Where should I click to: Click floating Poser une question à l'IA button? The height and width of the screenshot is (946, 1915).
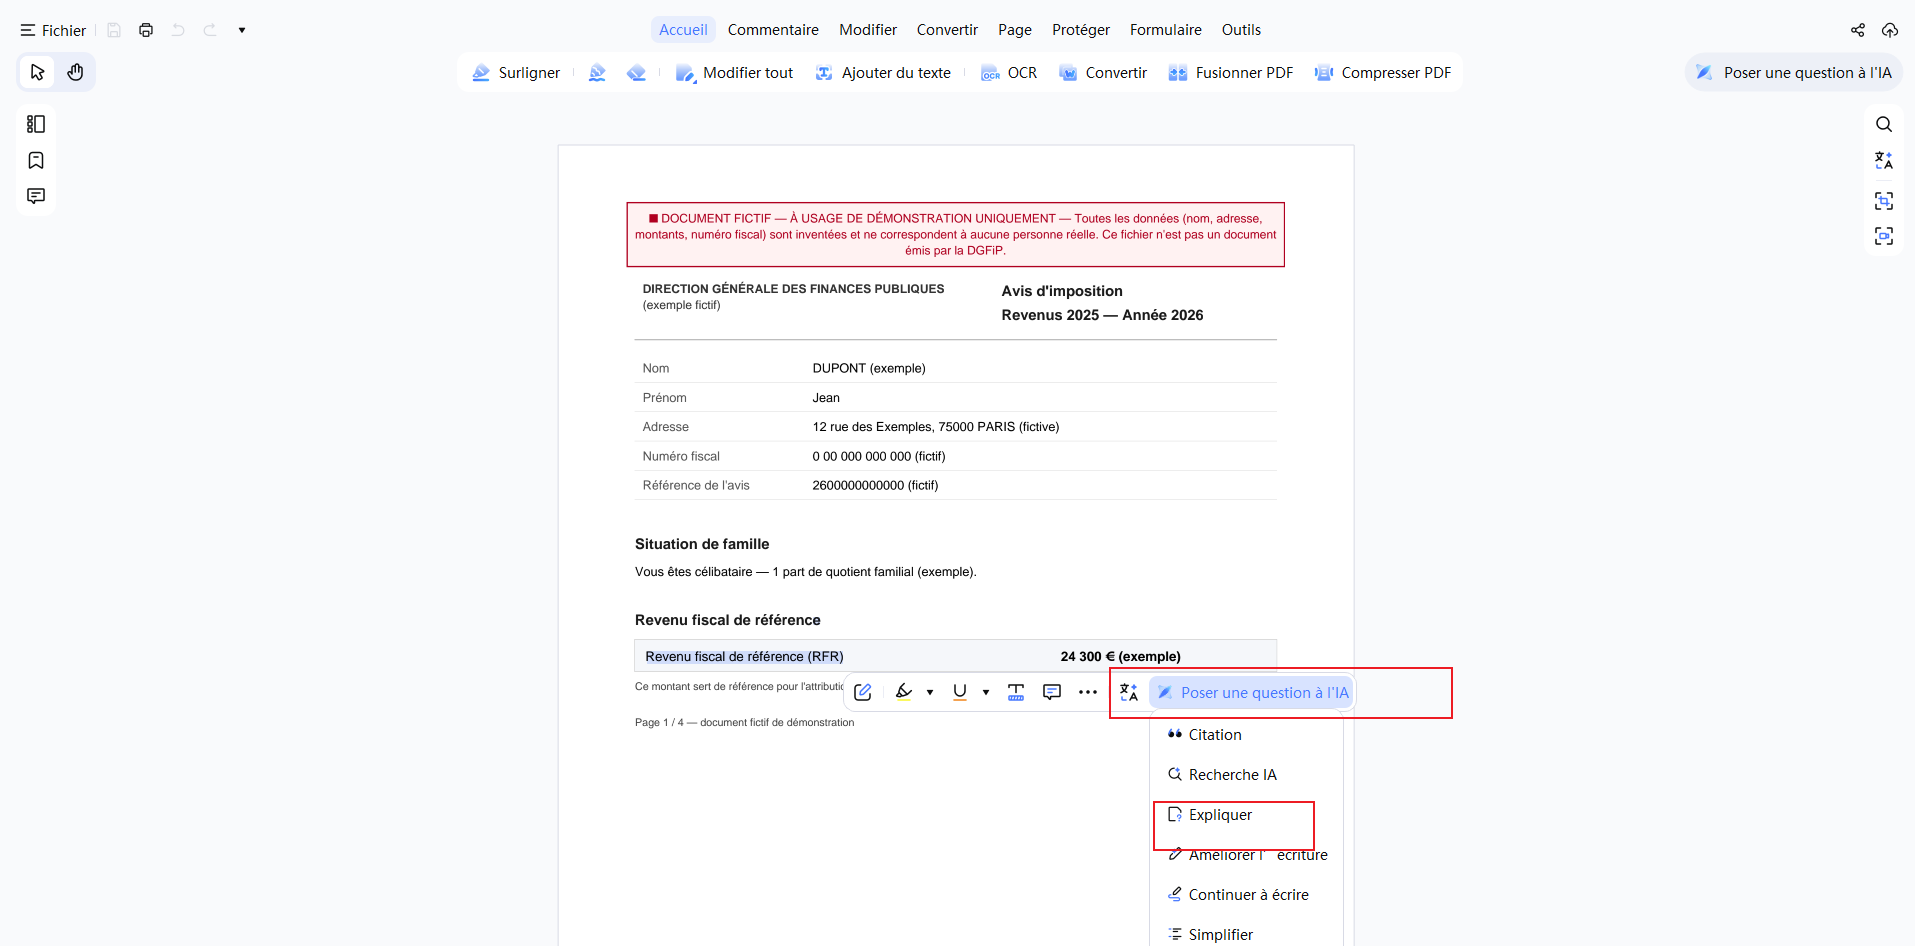(1252, 692)
